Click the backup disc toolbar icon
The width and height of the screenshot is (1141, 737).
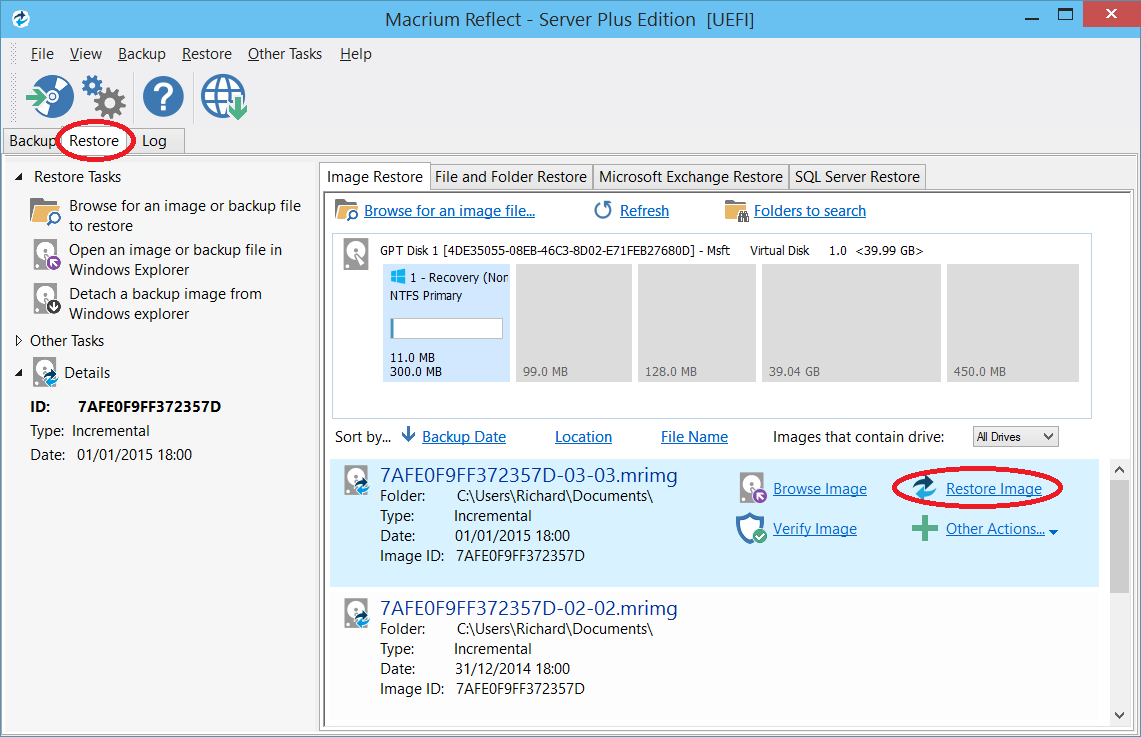pyautogui.click(x=49, y=96)
